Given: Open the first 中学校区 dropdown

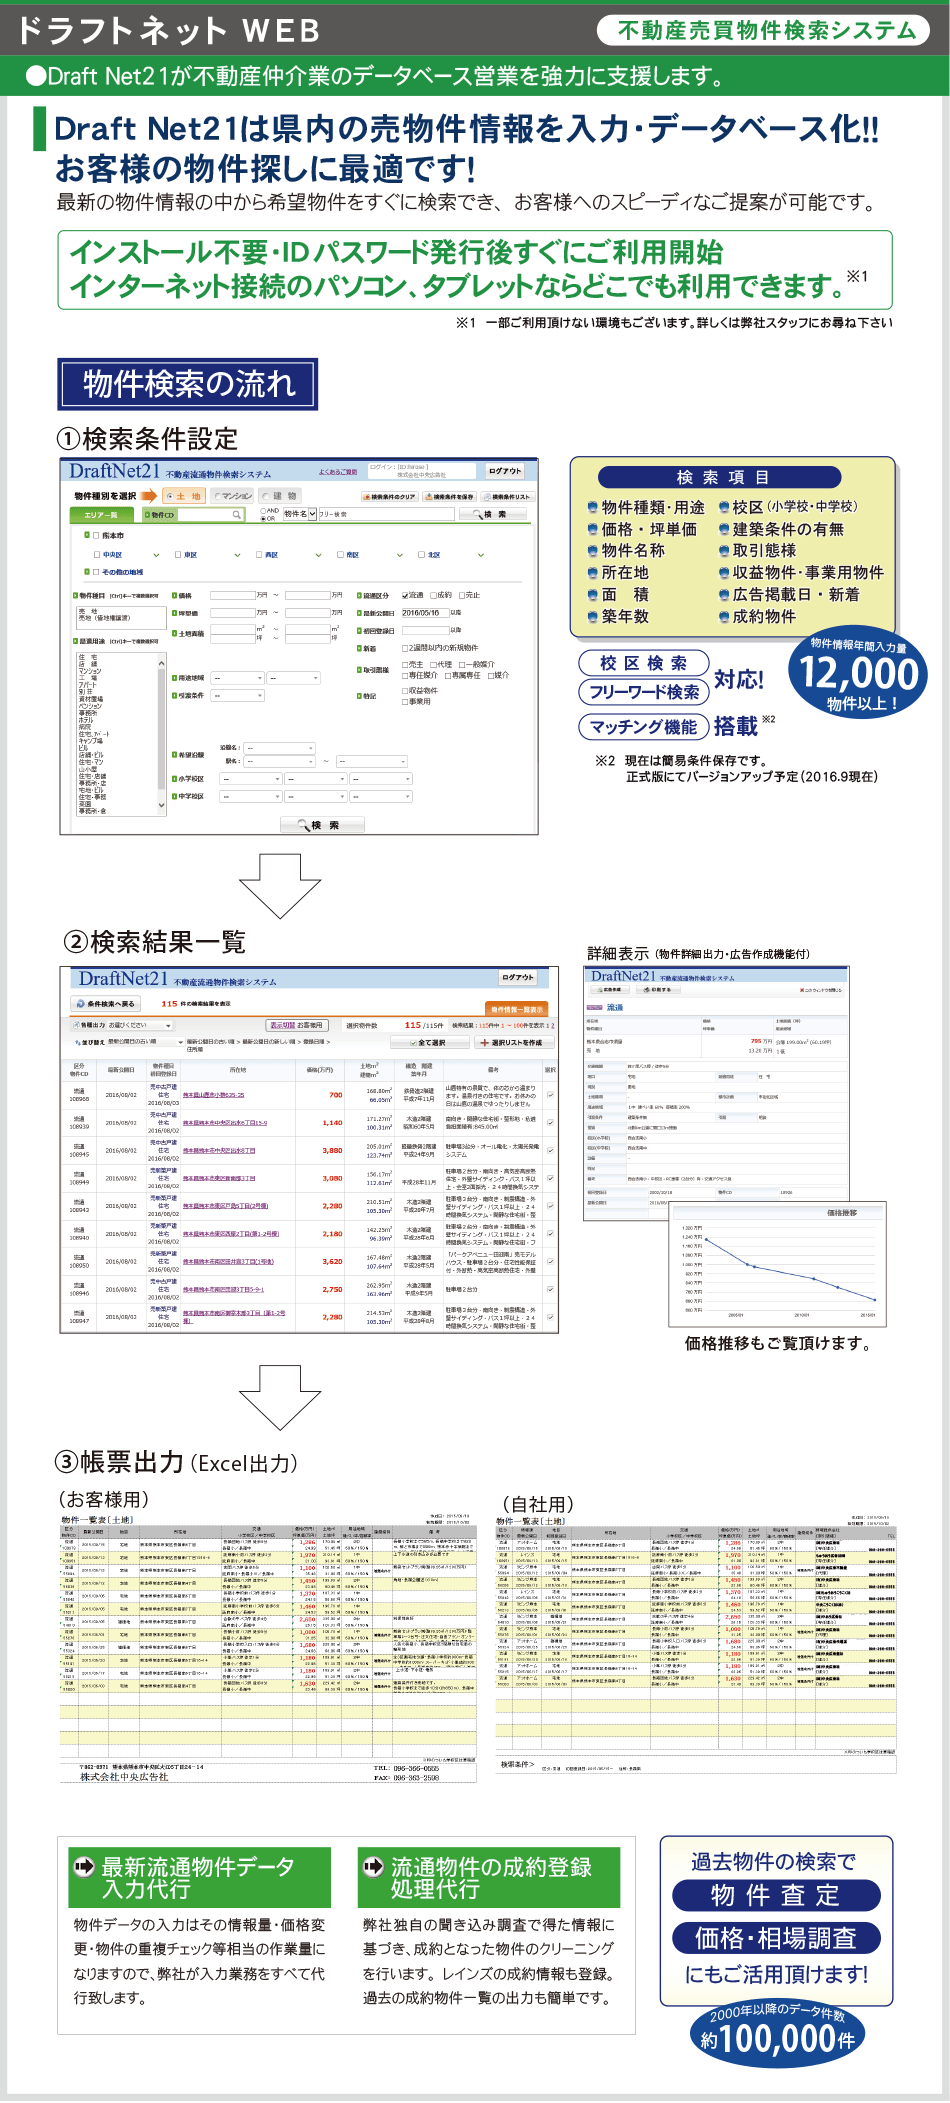Looking at the screenshot, I should [x=250, y=797].
